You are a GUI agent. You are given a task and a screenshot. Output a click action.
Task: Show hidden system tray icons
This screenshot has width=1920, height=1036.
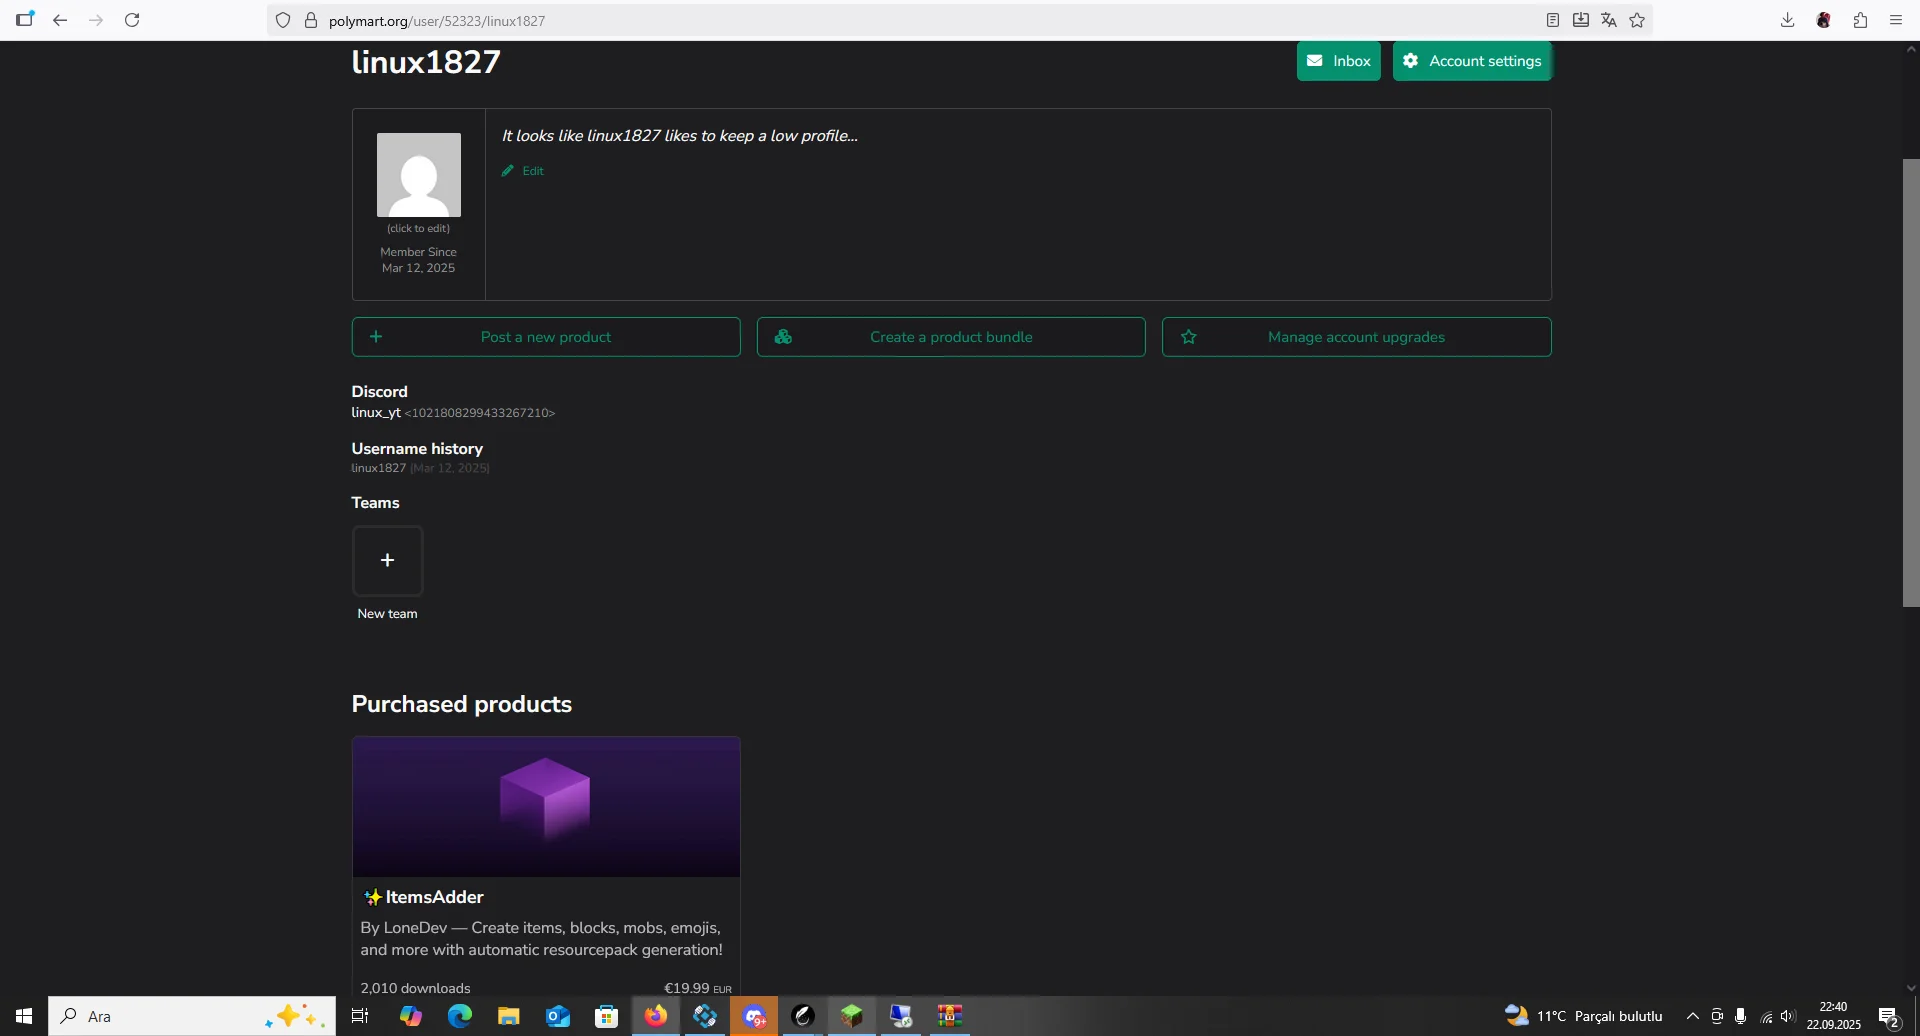pyautogui.click(x=1693, y=1016)
